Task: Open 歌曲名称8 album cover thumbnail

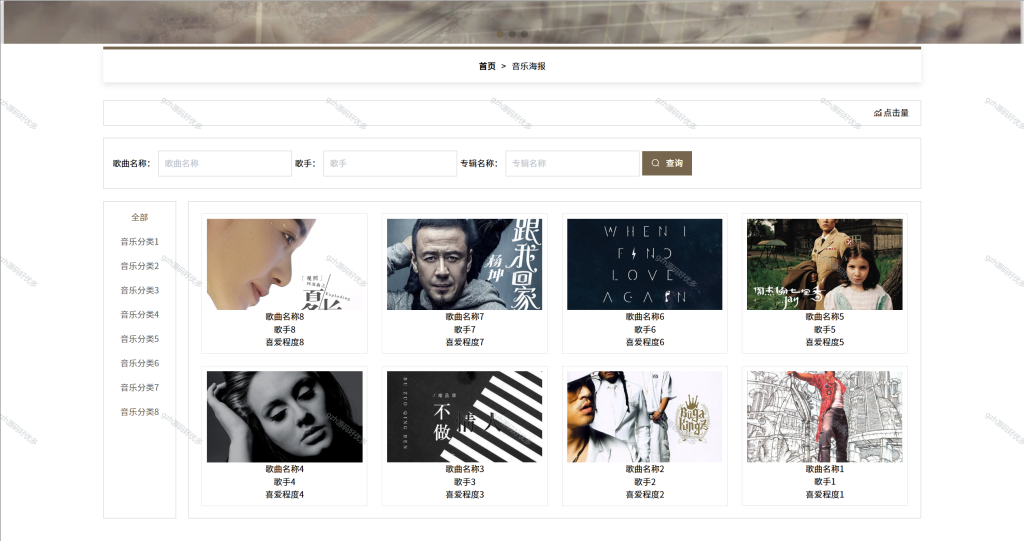Action: point(285,264)
